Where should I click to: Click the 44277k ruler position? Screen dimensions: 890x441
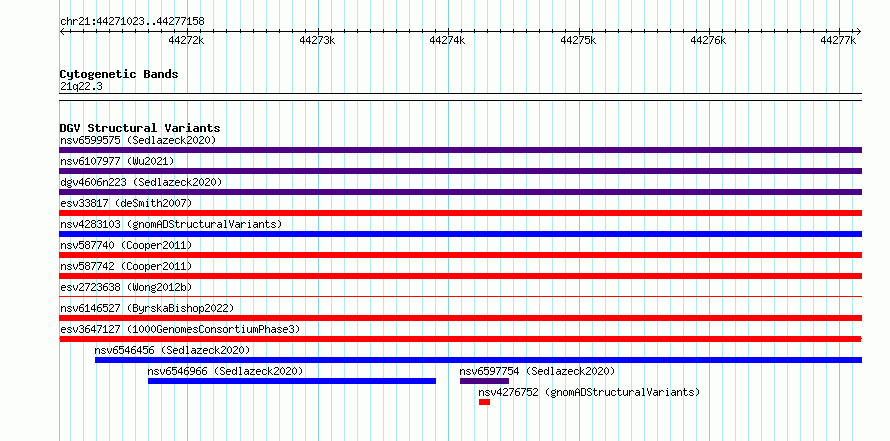839,40
